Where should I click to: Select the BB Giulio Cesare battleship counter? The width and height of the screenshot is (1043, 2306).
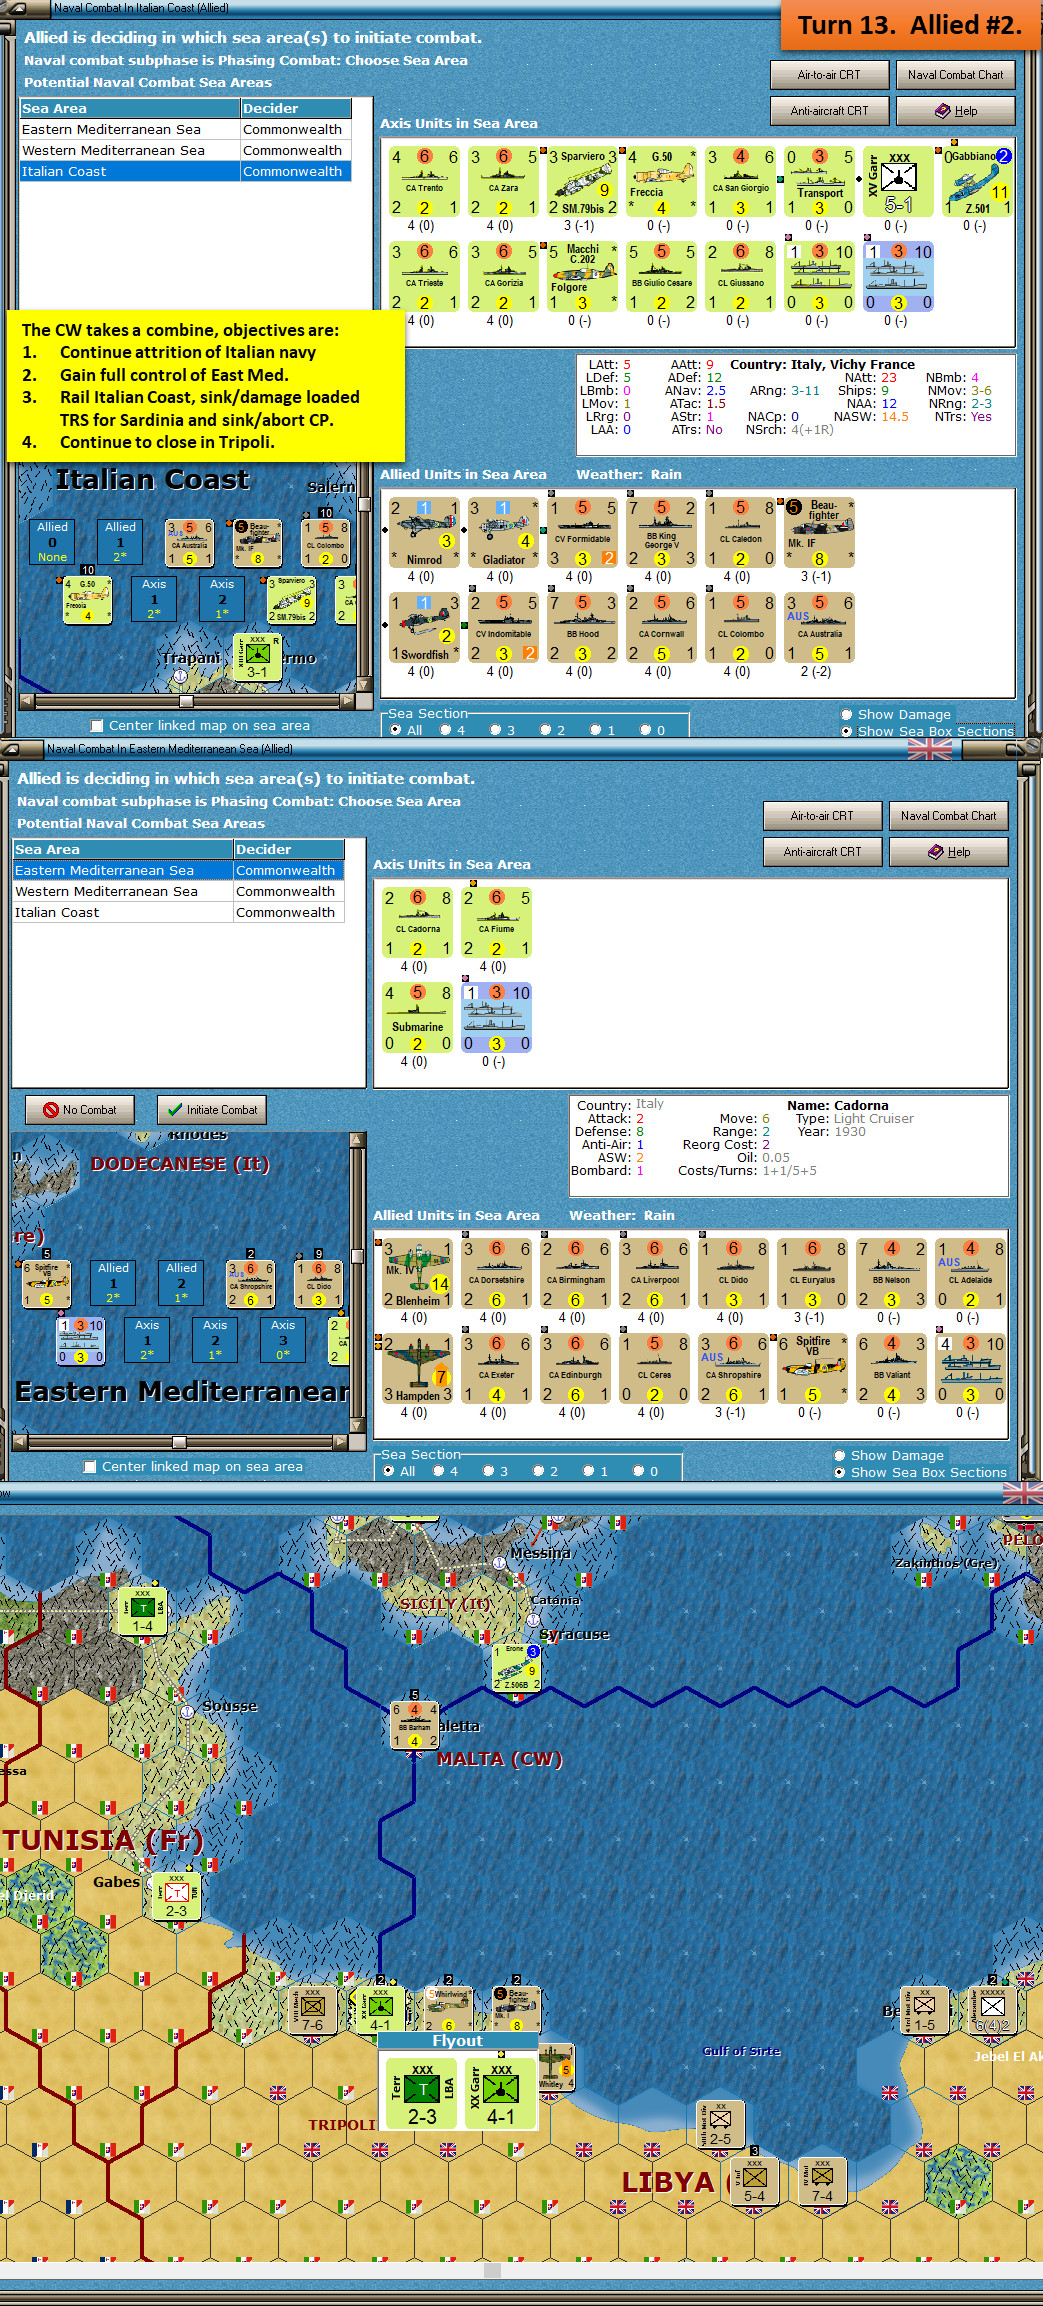(661, 277)
